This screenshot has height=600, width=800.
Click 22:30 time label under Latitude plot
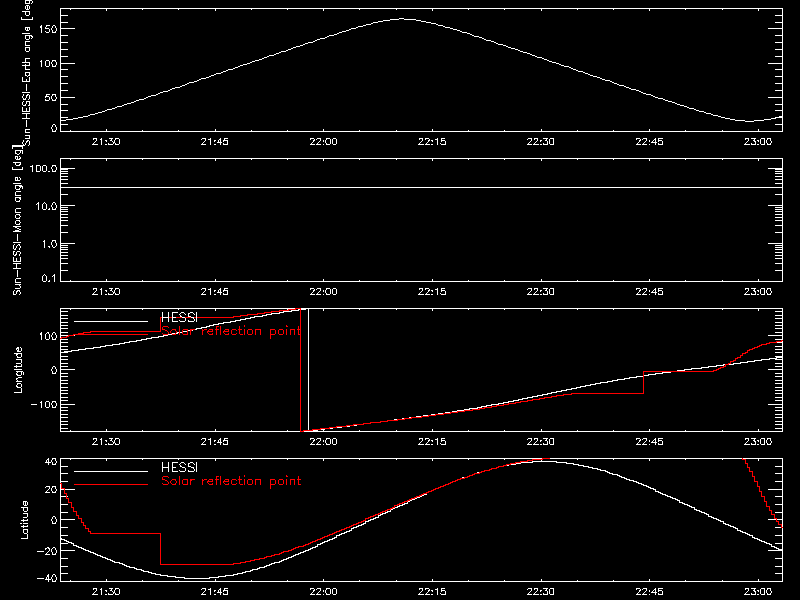coord(541,592)
